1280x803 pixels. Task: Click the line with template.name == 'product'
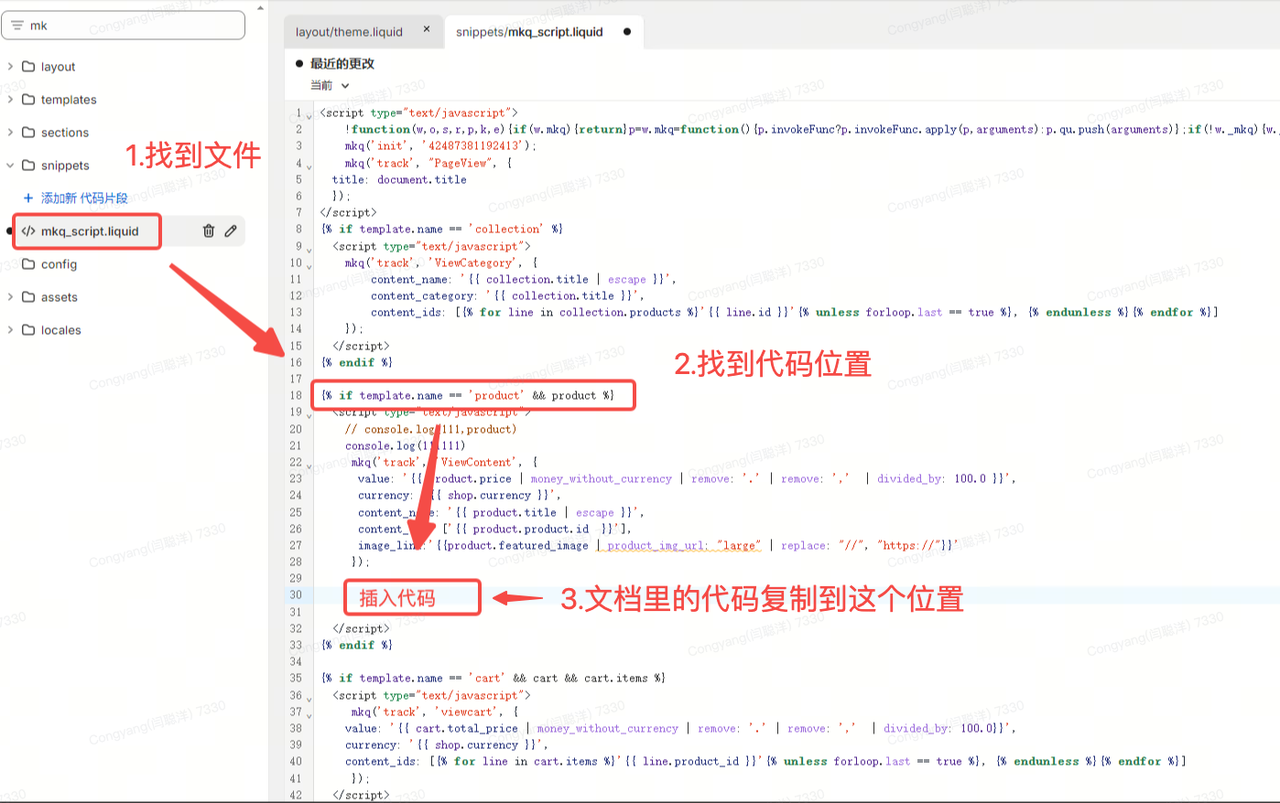tap(468, 395)
